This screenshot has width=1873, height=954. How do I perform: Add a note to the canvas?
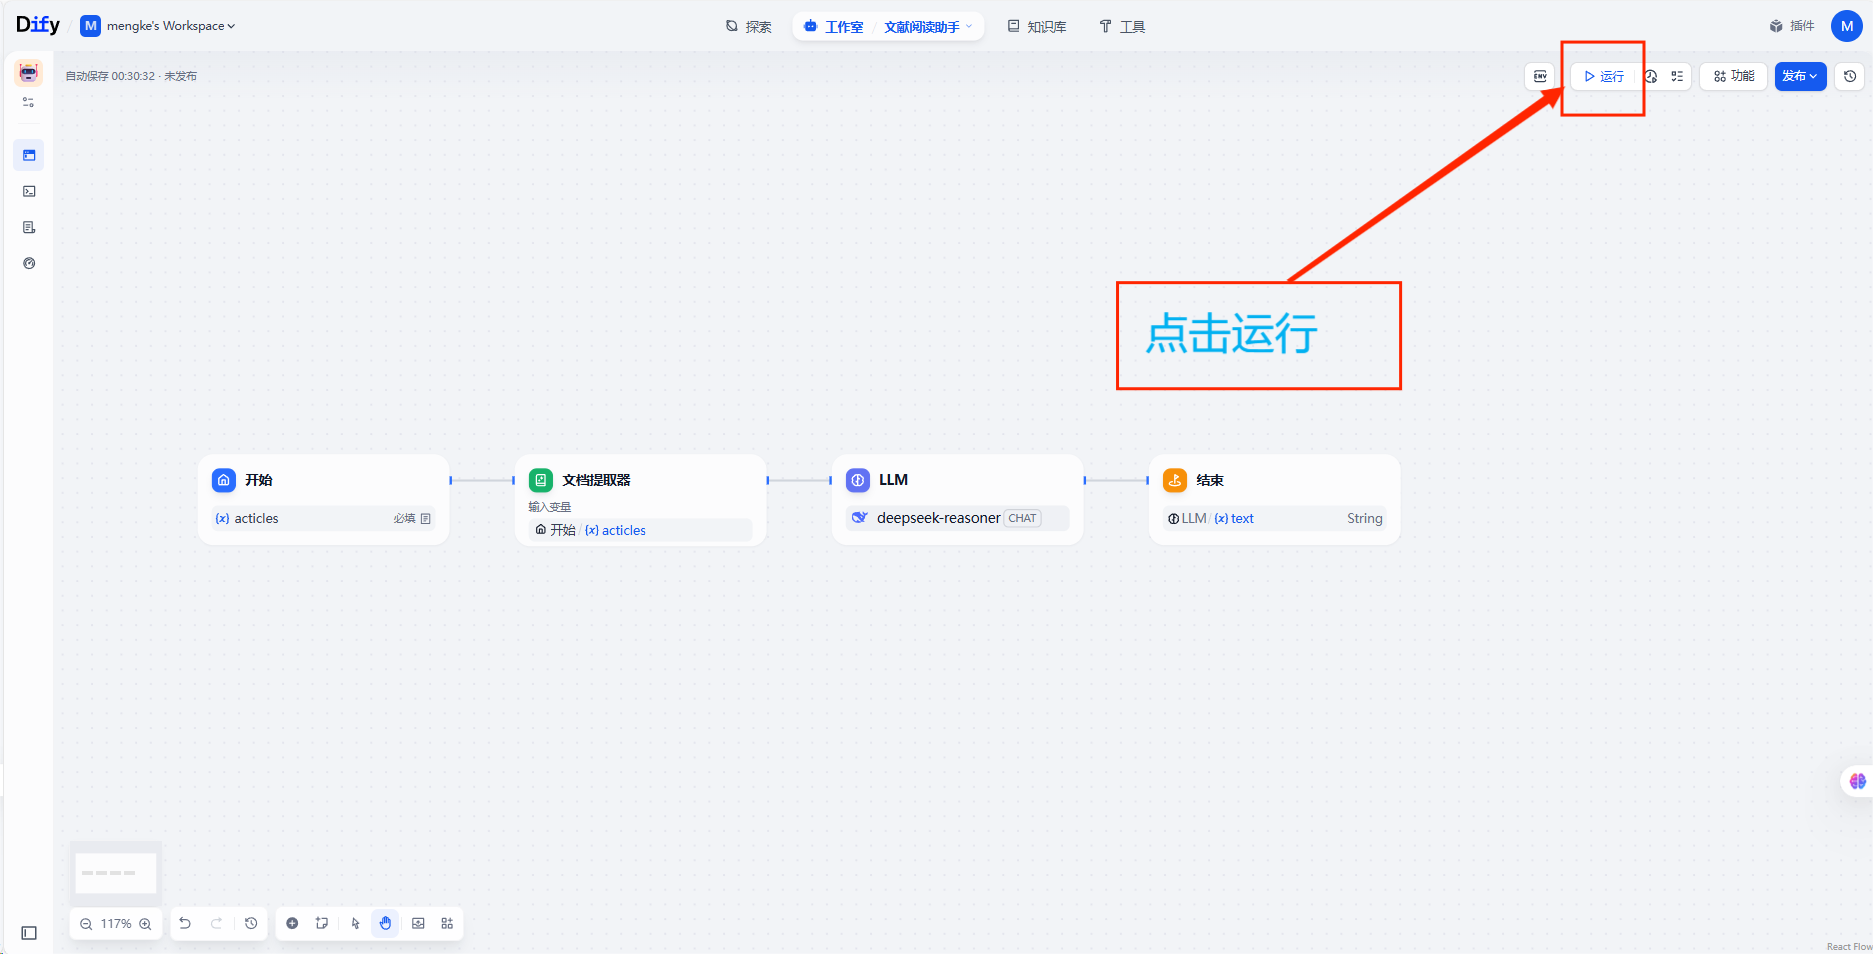(x=322, y=923)
